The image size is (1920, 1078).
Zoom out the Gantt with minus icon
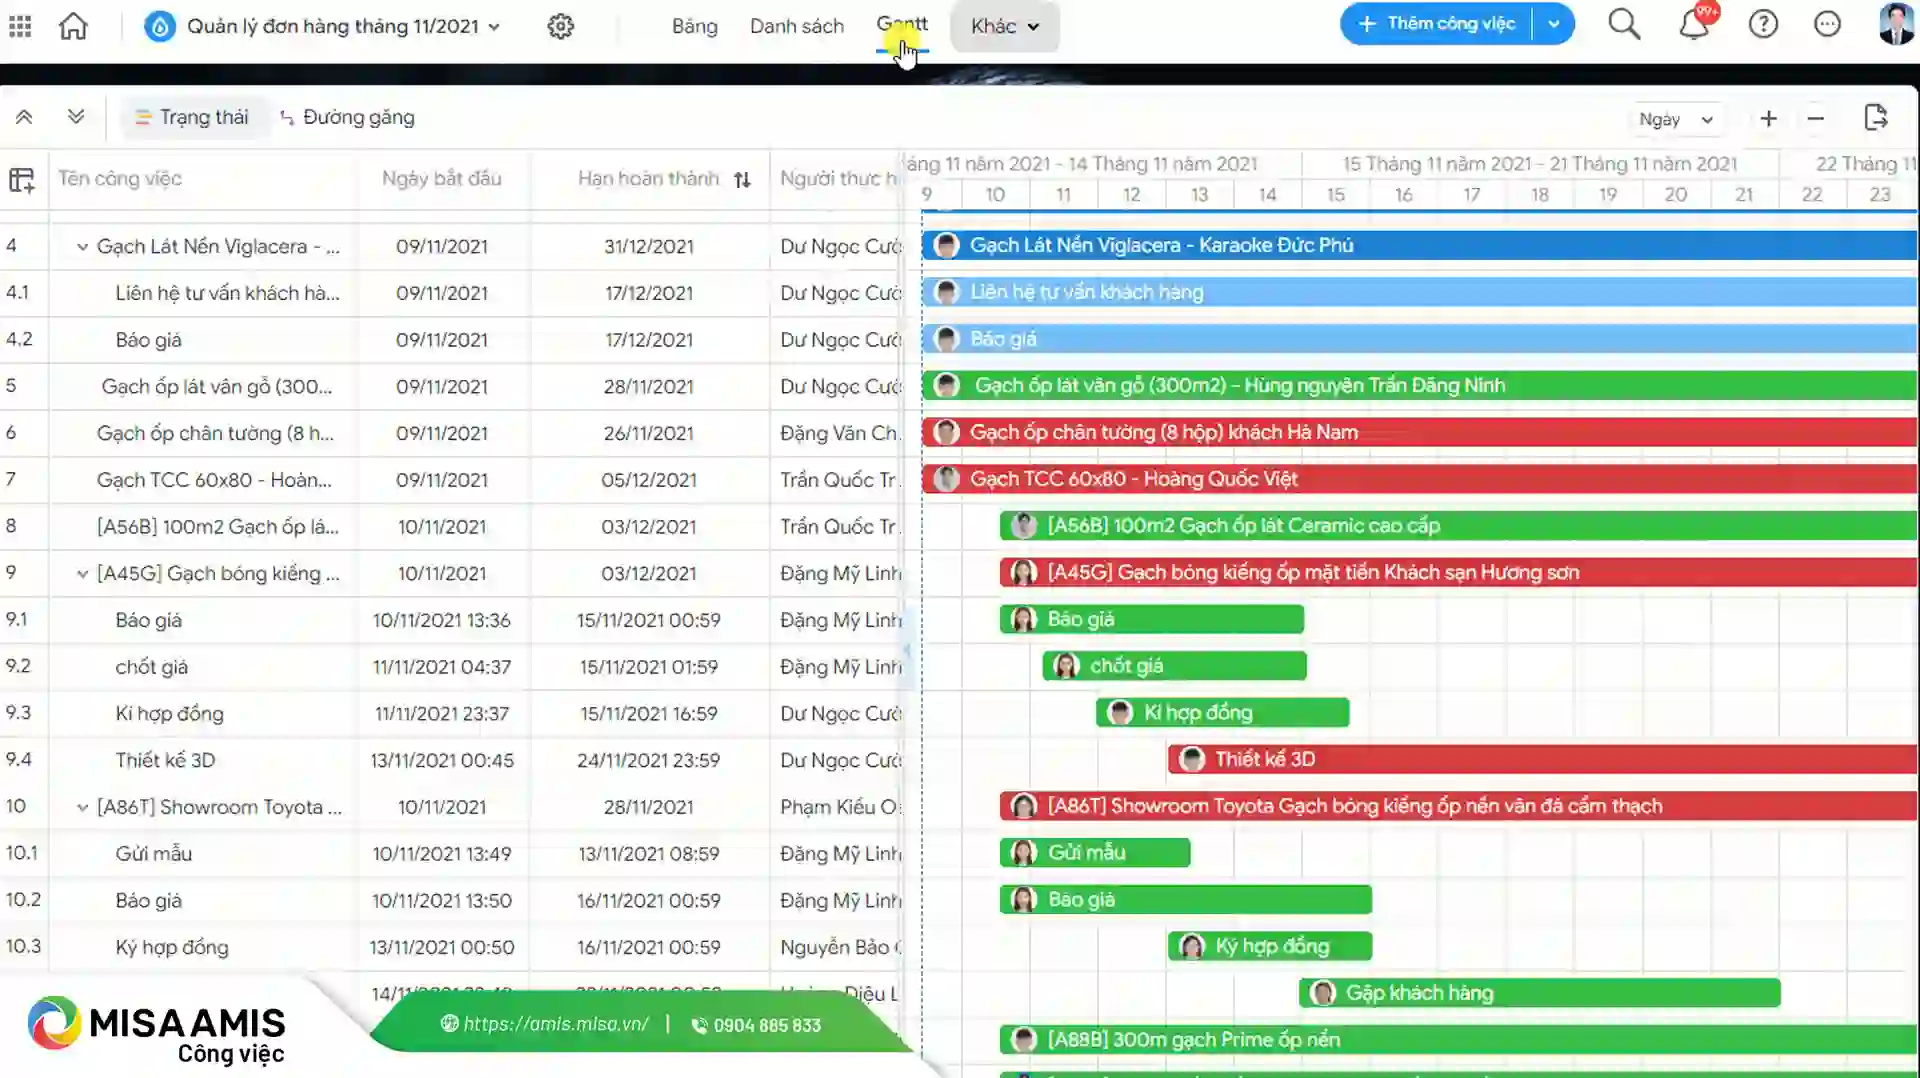click(x=1816, y=119)
